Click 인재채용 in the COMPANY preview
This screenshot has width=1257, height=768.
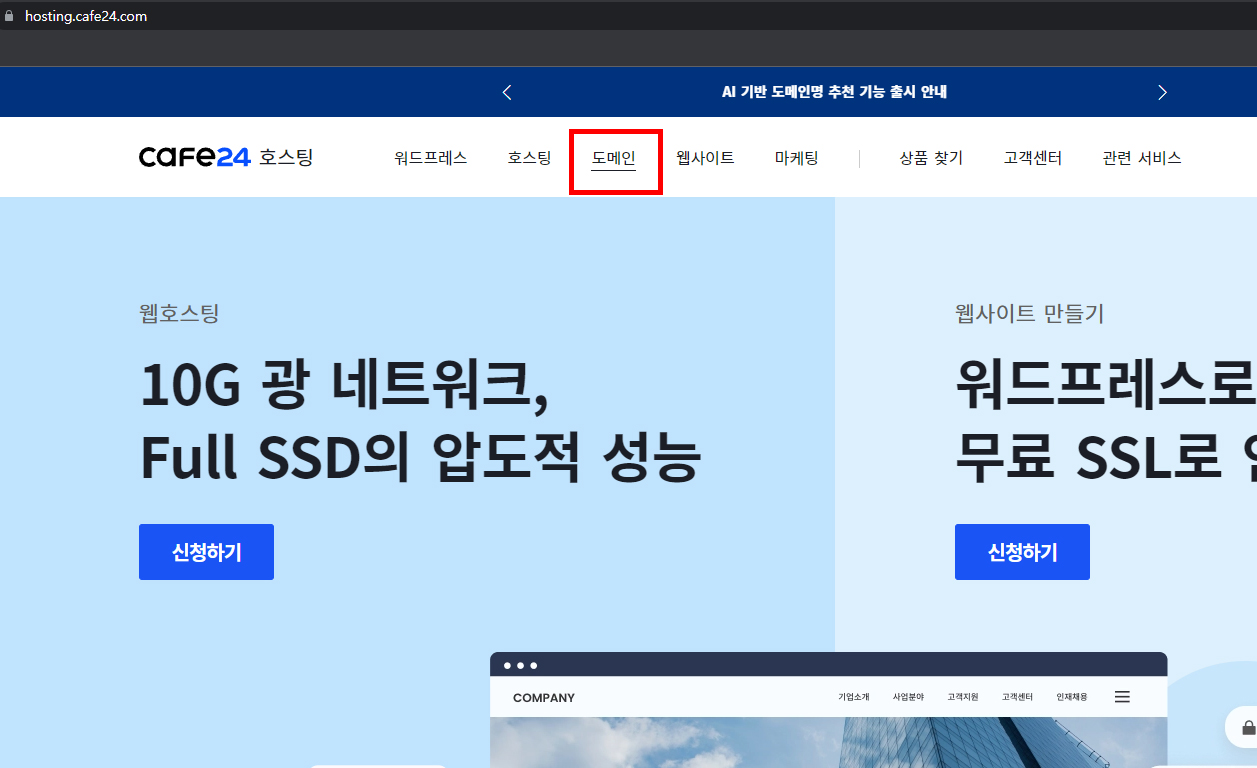1072,697
